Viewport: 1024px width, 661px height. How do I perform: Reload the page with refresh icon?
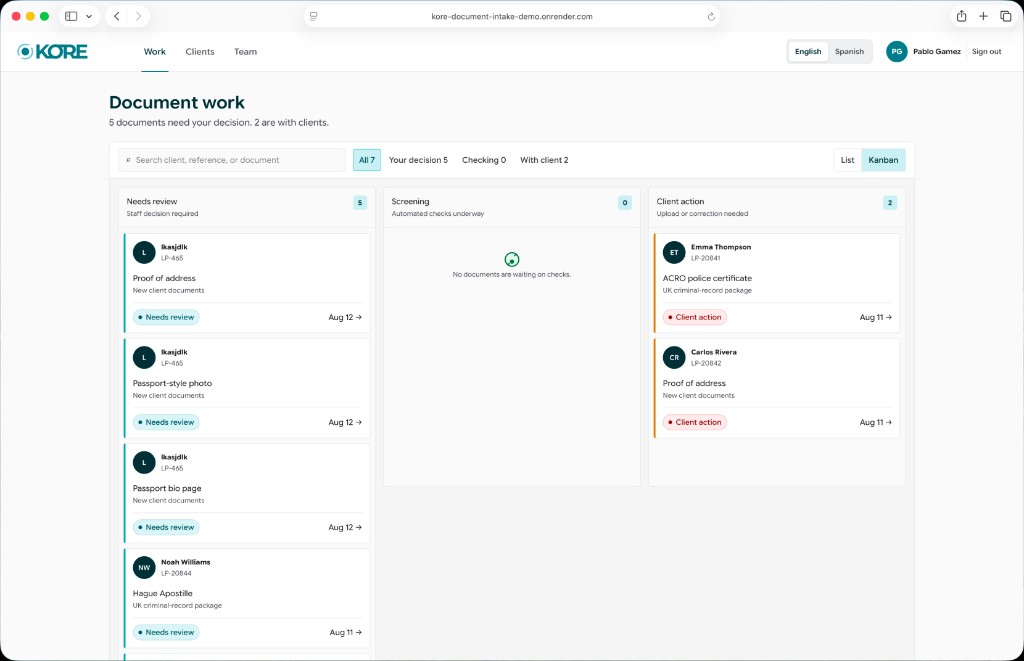click(x=711, y=16)
